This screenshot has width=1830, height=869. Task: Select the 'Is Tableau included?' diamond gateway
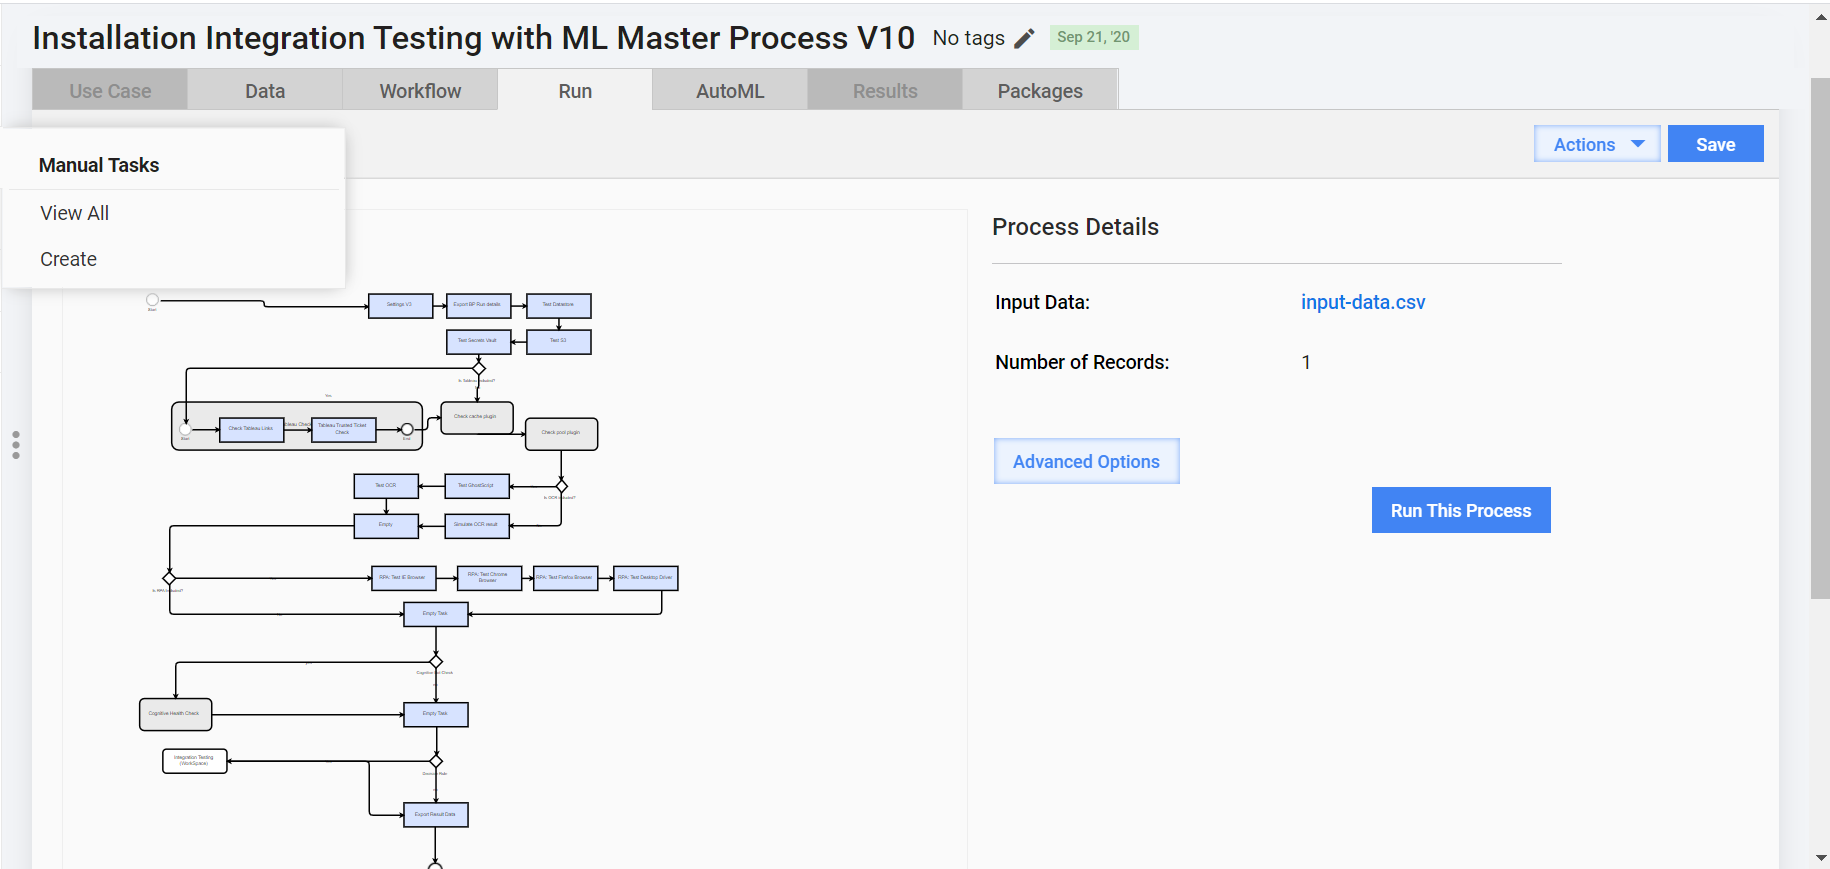(479, 368)
